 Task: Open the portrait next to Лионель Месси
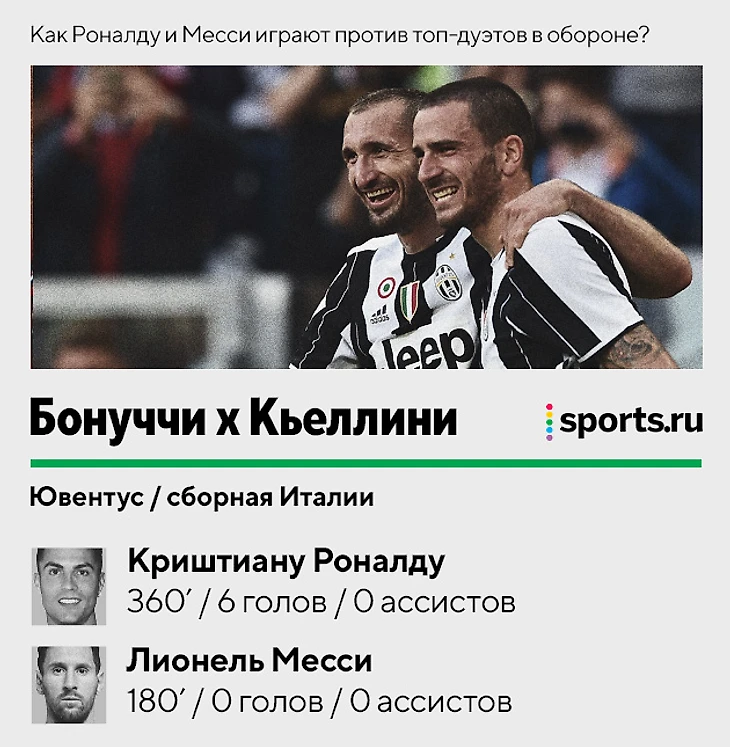pyautogui.click(x=69, y=685)
